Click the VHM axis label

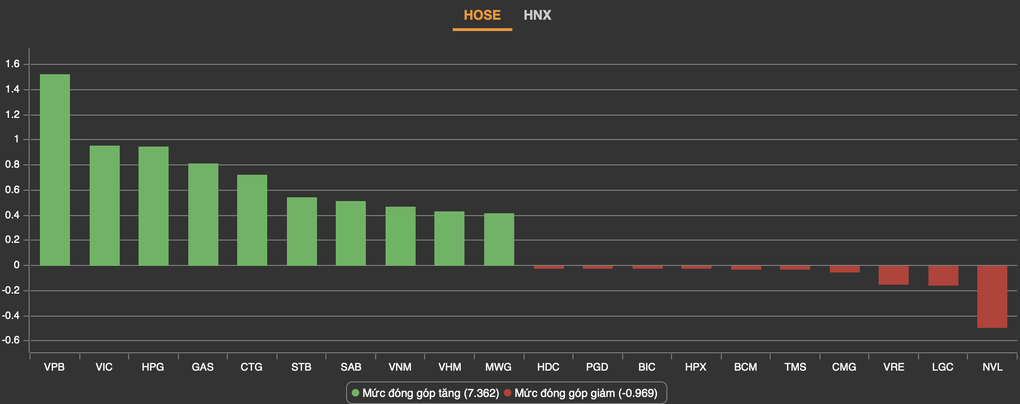pos(450,368)
